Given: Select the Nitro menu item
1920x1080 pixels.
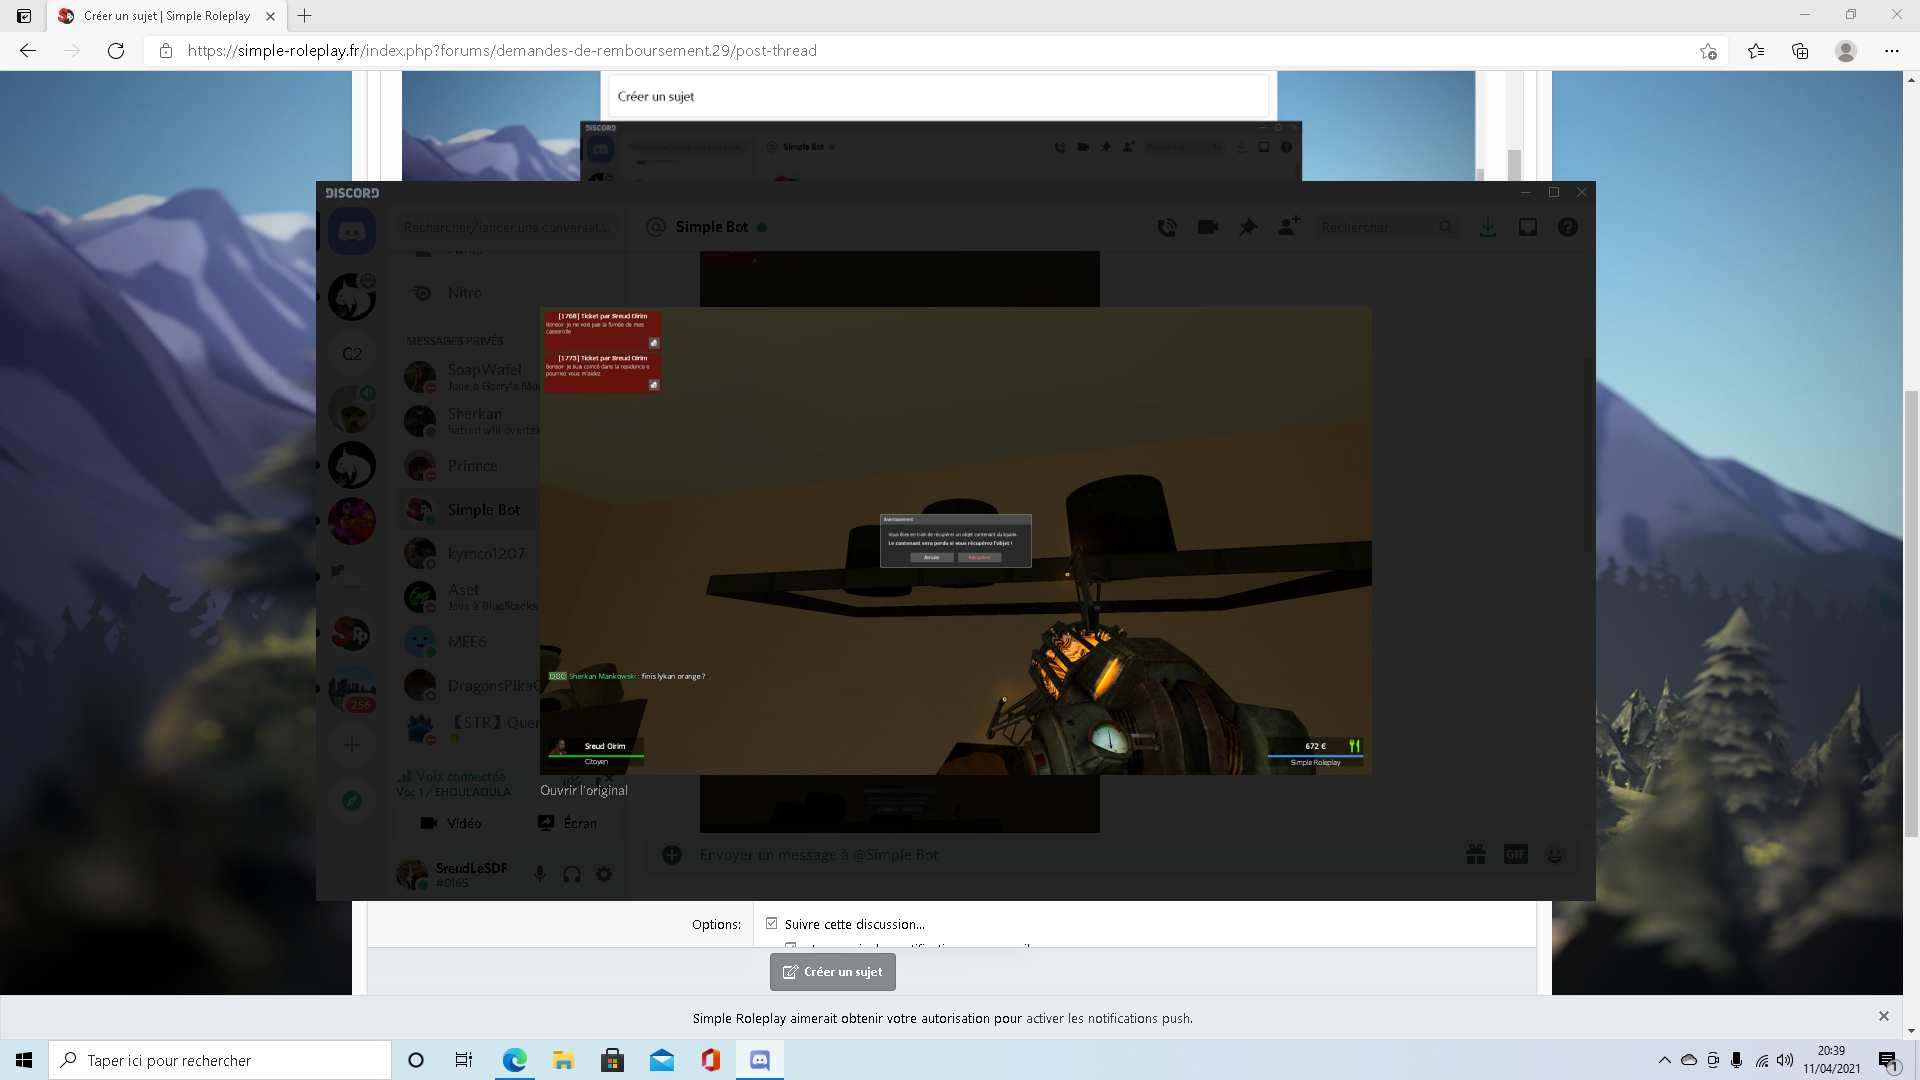Looking at the screenshot, I should [464, 293].
